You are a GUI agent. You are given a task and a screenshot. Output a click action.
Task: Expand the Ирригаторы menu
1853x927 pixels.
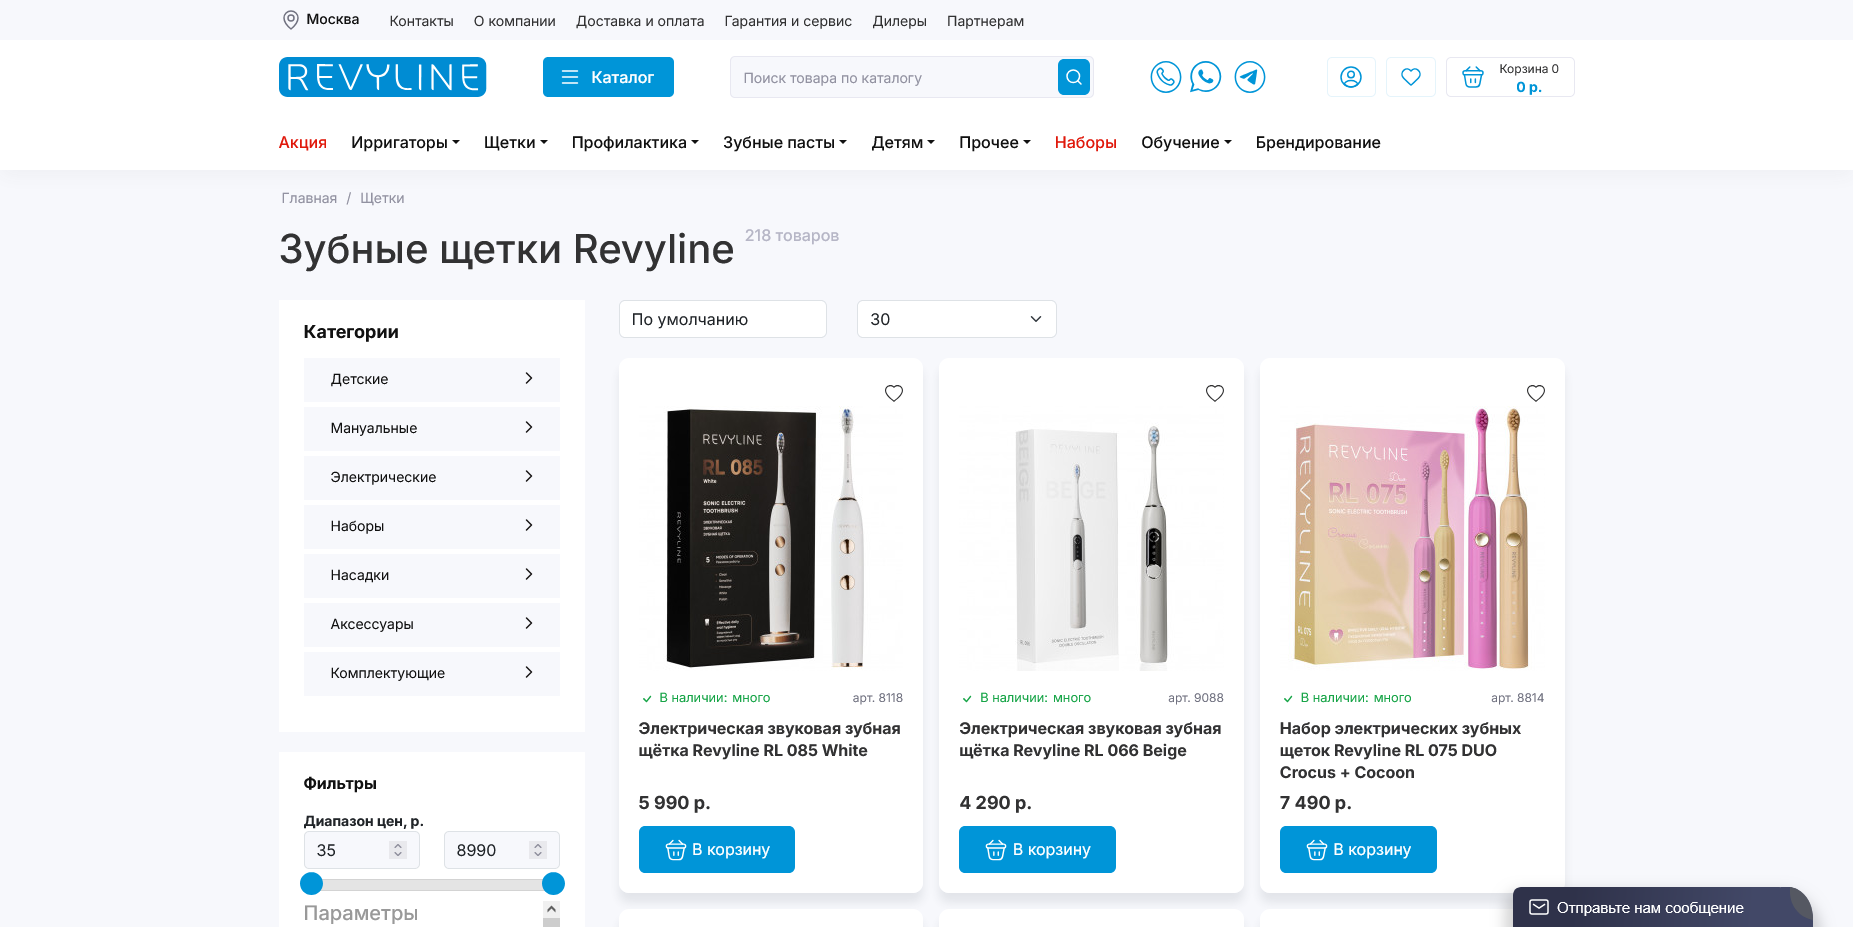point(405,142)
